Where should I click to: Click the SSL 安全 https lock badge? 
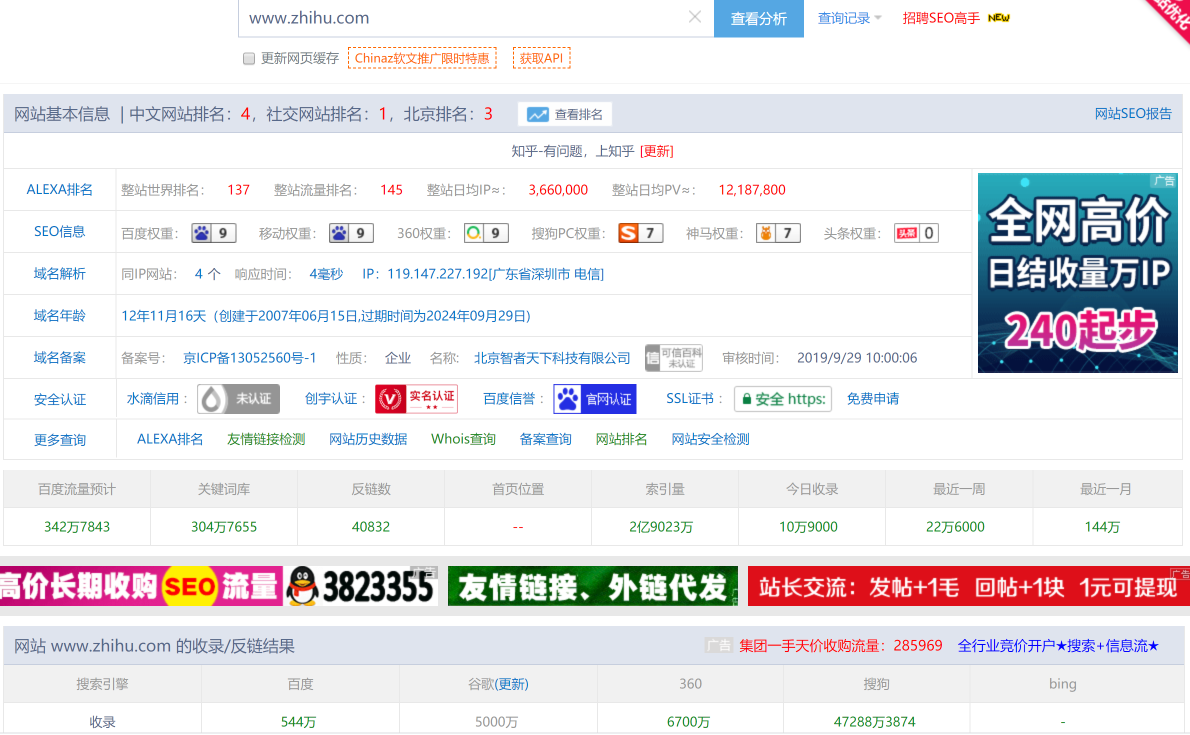[x=782, y=399]
